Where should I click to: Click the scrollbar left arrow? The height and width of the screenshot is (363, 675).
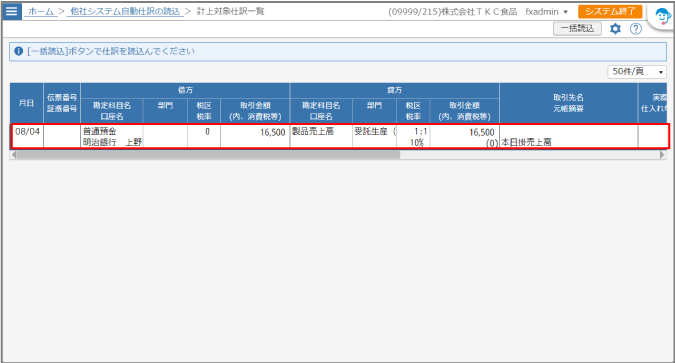click(14, 155)
